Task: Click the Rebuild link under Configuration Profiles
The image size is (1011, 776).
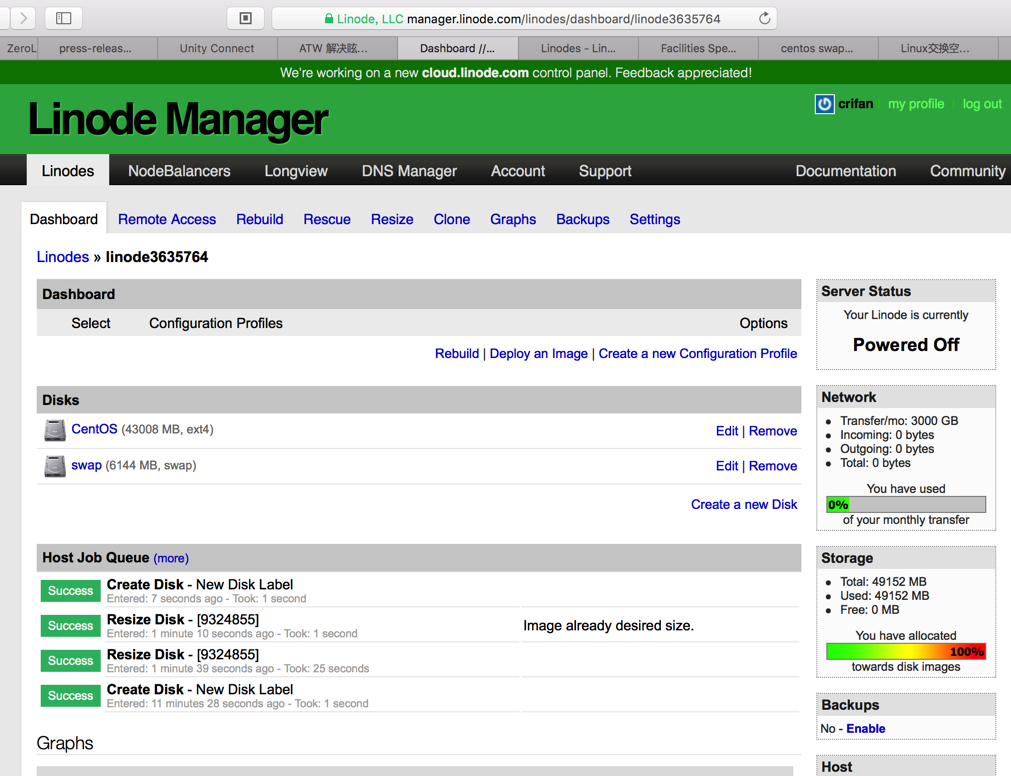Action: point(456,353)
